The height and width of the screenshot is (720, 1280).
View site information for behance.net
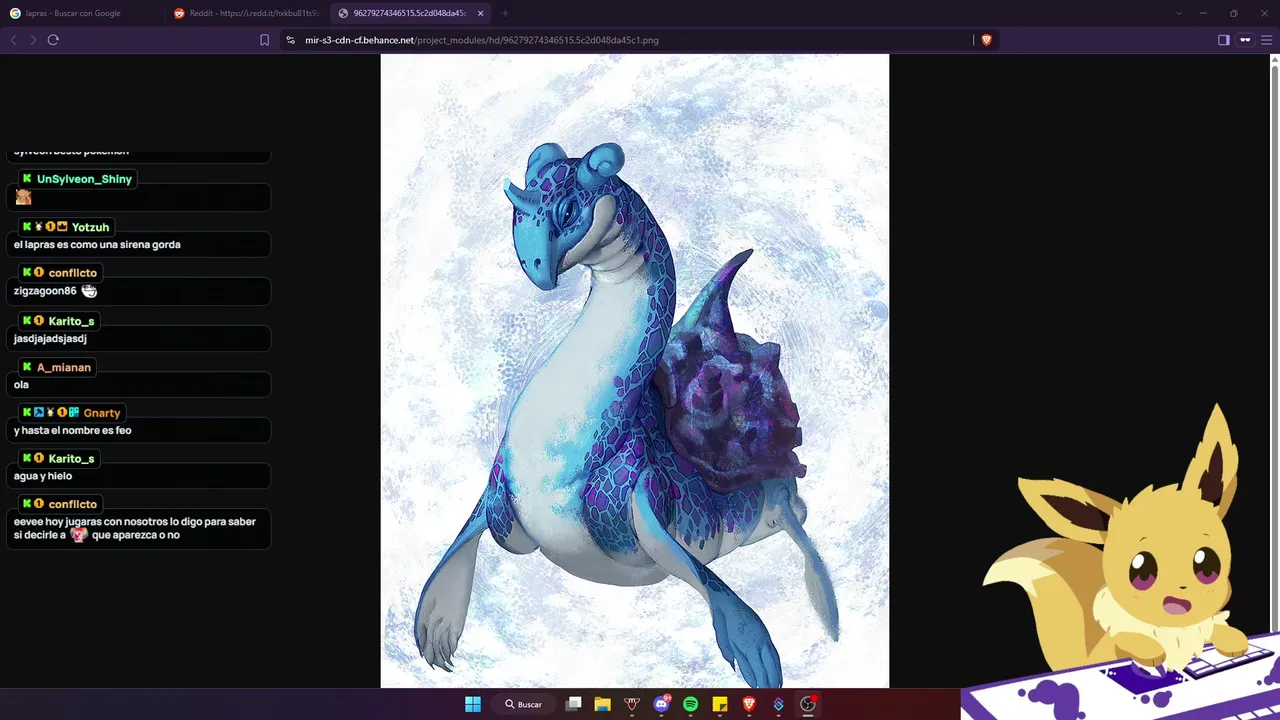290,40
